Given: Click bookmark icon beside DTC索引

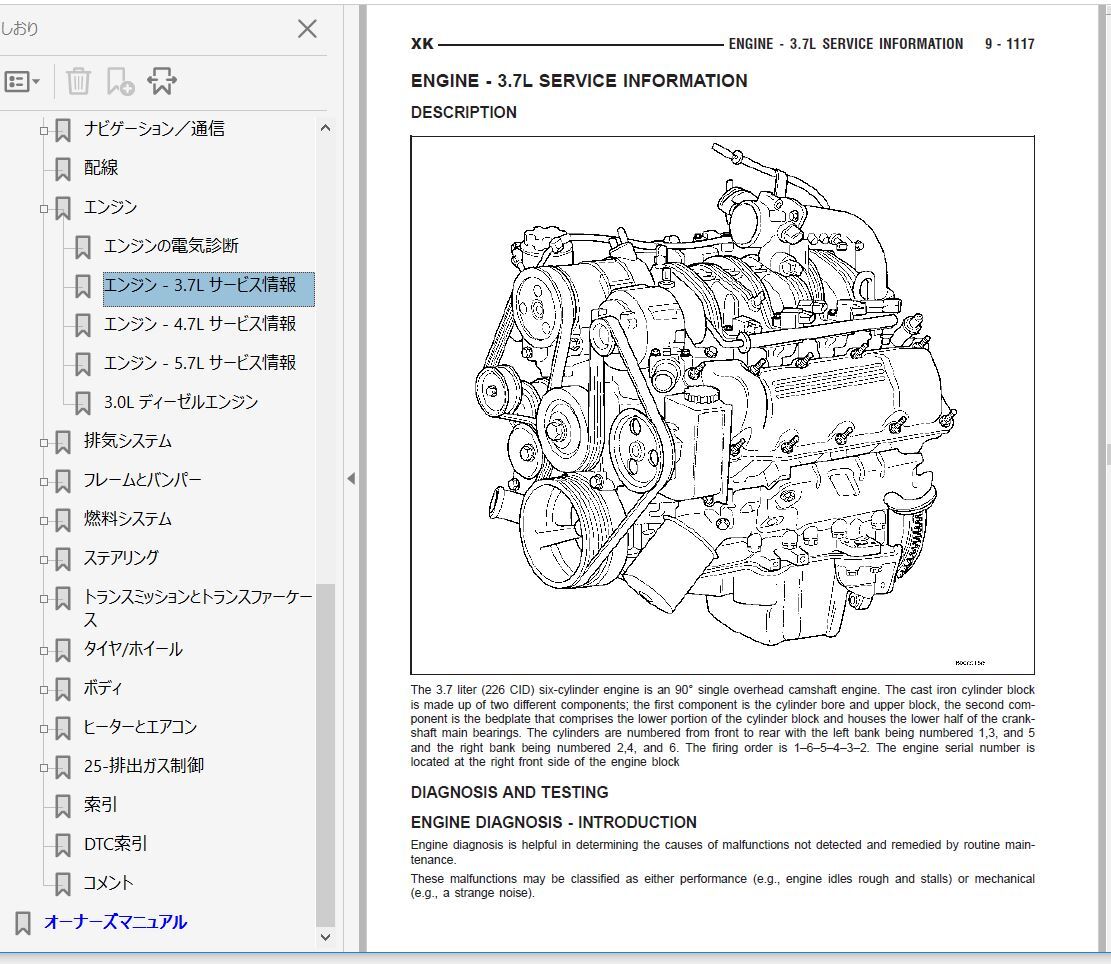Looking at the screenshot, I should 63,845.
